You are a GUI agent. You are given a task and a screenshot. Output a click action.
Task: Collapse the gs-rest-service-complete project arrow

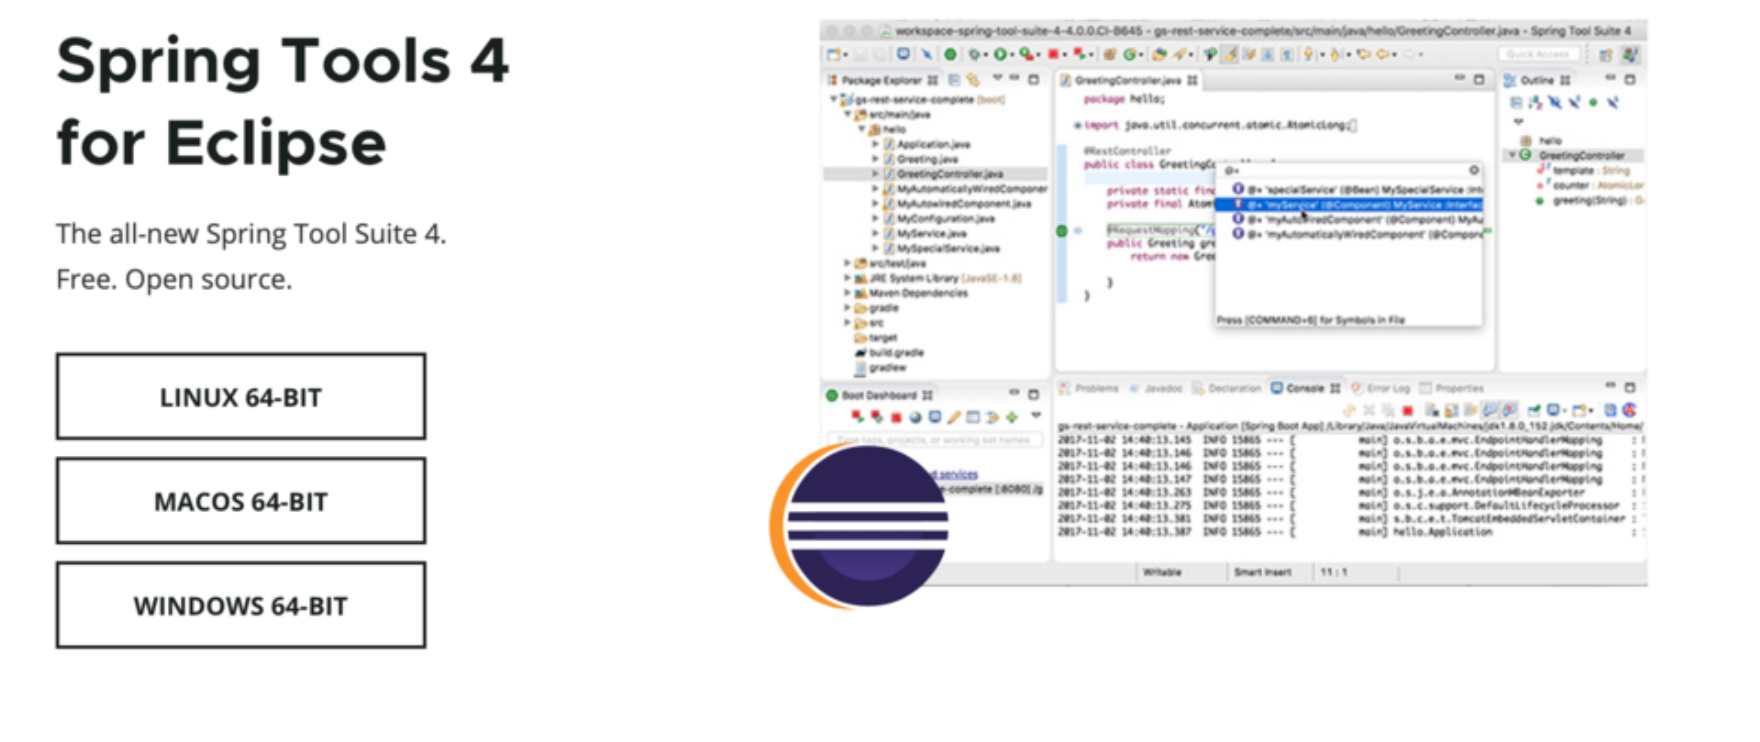point(833,99)
